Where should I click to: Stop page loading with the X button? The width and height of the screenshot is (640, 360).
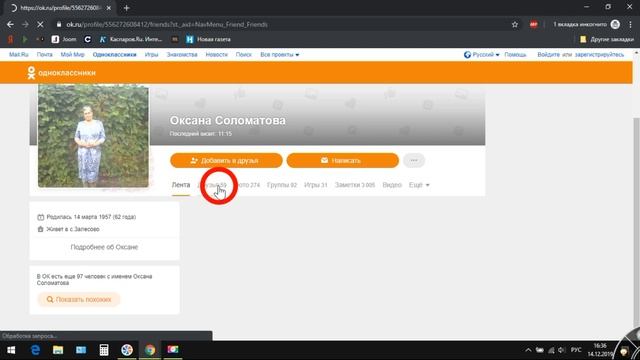(x=40, y=24)
